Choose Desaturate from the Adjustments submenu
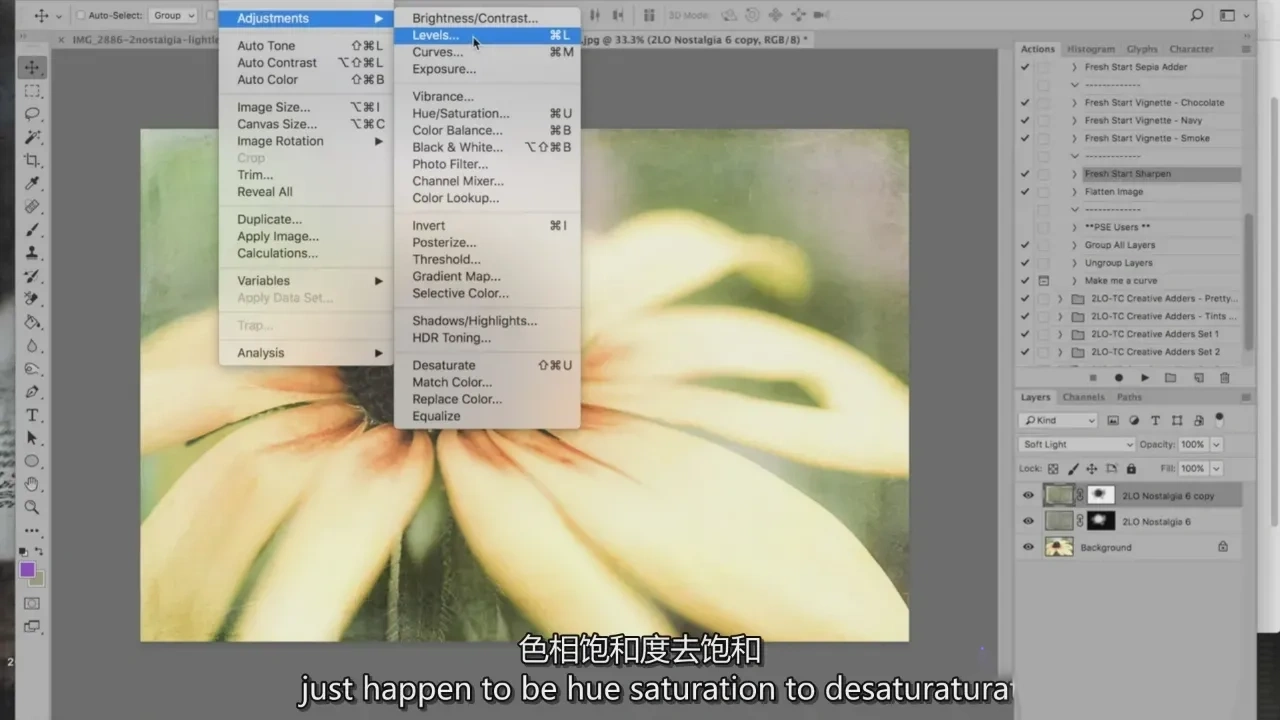1280x720 pixels. click(487, 365)
